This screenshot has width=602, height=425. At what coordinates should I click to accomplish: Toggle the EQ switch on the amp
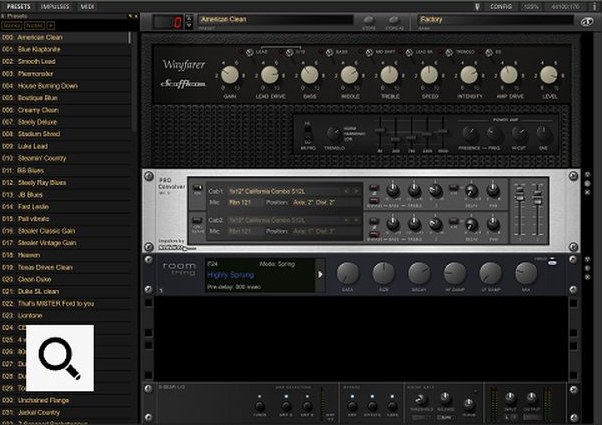[489, 52]
